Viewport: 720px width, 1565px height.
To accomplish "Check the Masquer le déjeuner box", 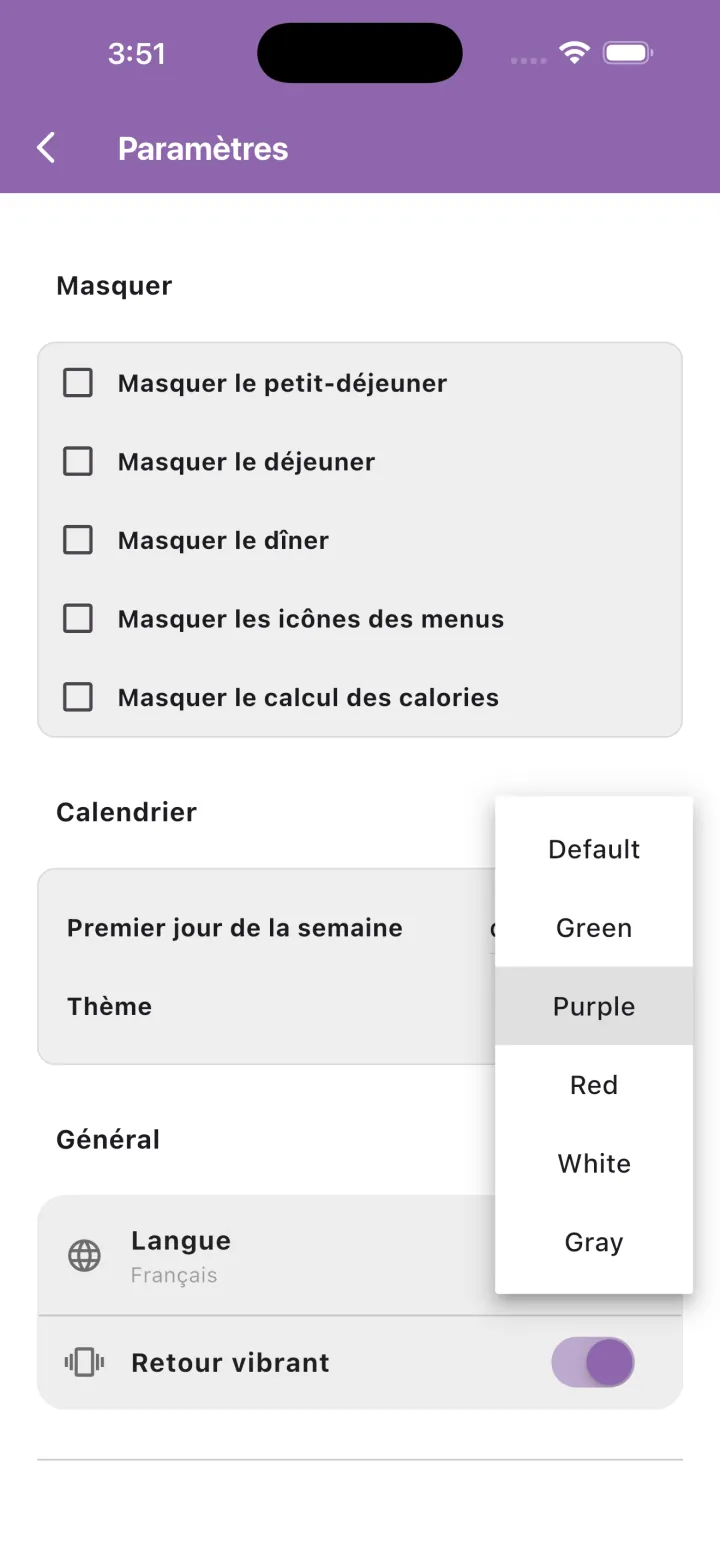I will coord(78,461).
